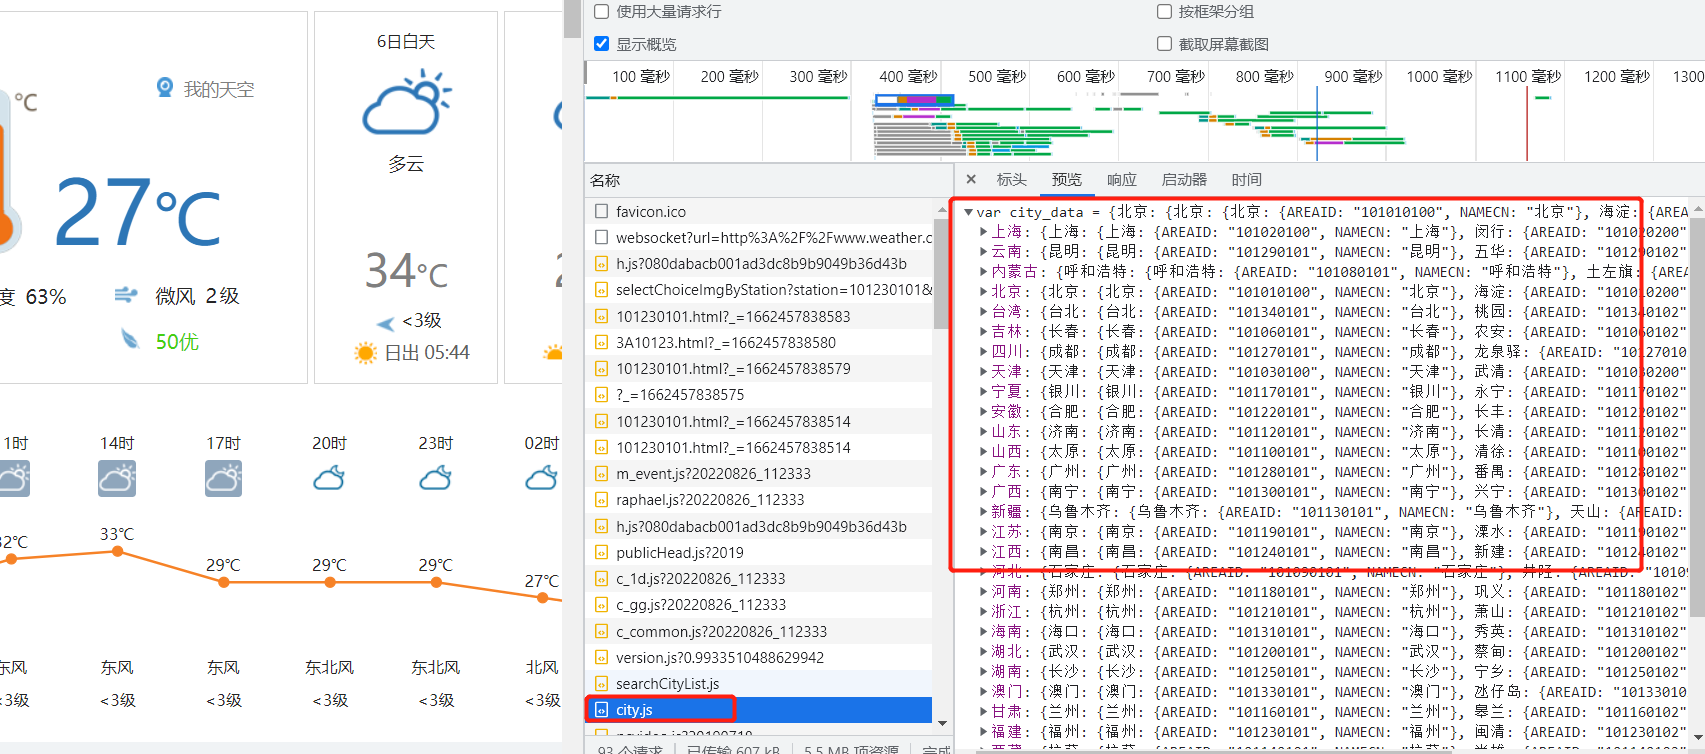Click the location pin icon beside 我的天空

point(165,88)
